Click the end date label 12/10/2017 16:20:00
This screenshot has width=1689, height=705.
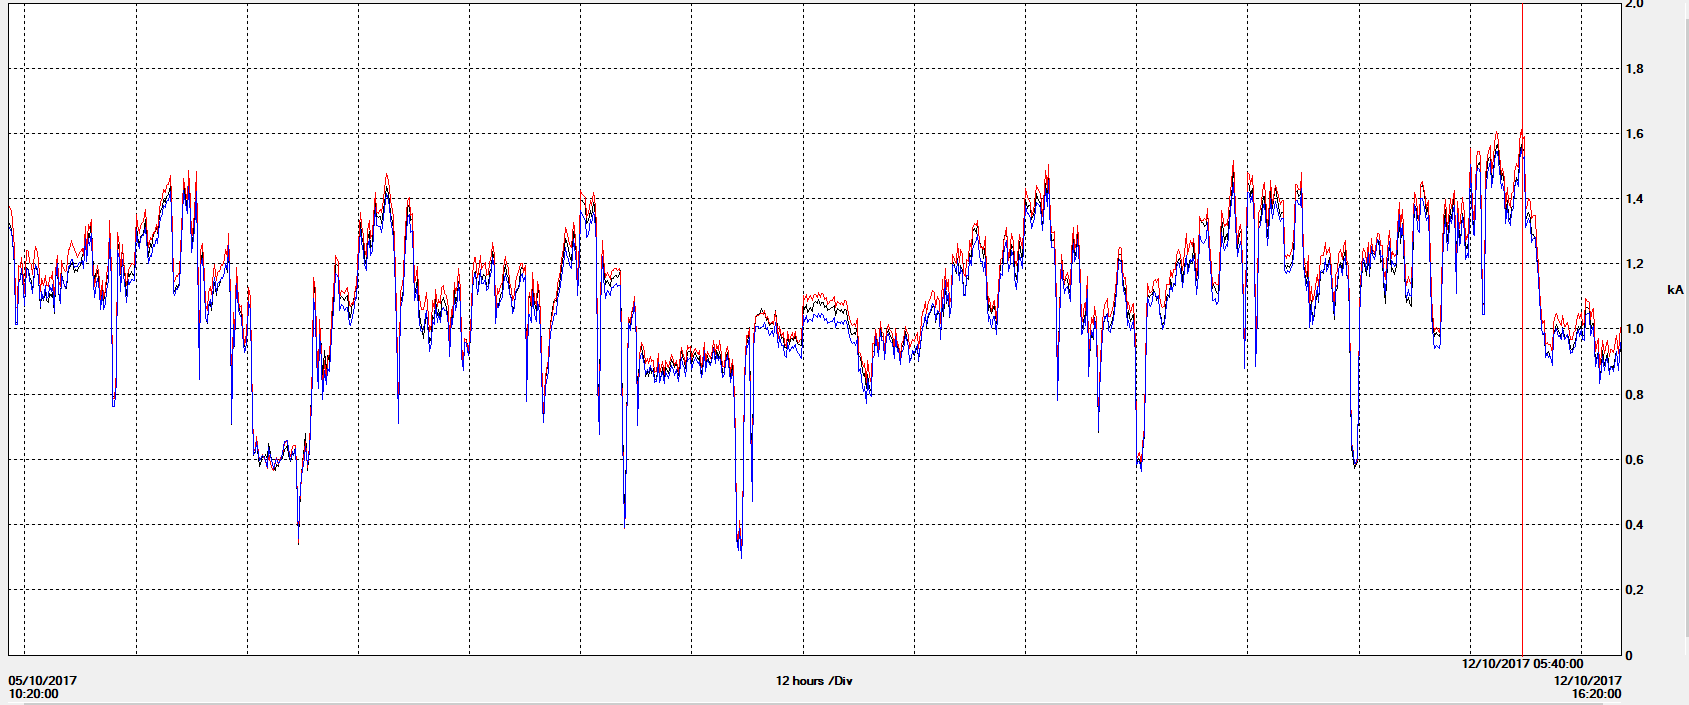click(1587, 687)
